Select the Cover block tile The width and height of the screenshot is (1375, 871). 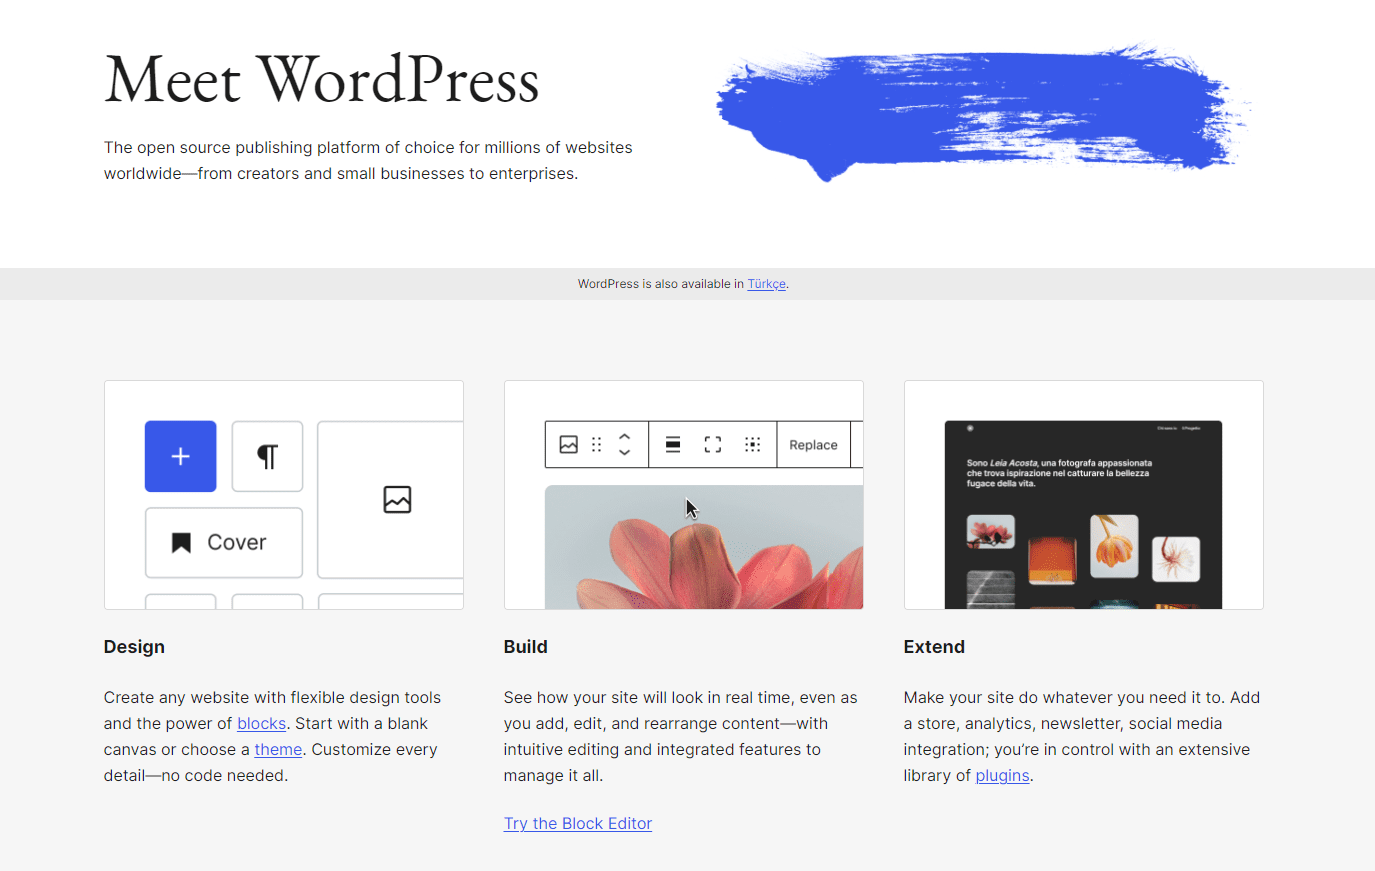point(223,542)
